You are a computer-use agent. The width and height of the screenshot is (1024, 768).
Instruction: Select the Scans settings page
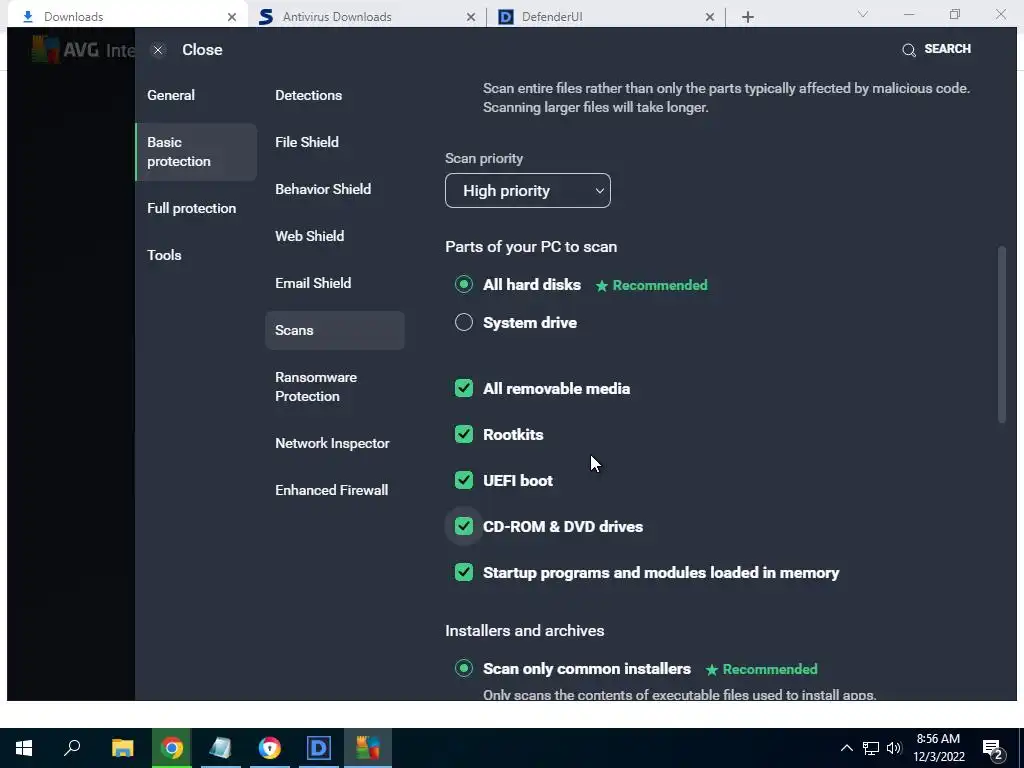335,330
